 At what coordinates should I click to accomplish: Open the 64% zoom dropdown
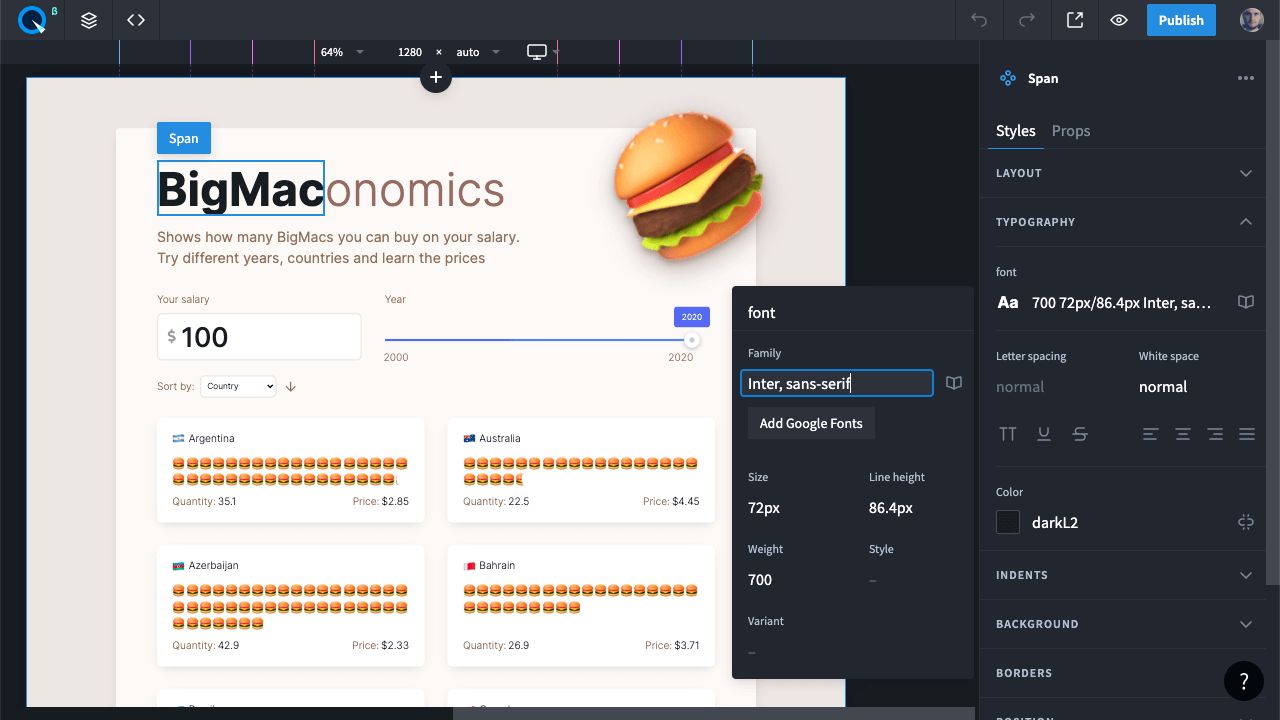(341, 52)
